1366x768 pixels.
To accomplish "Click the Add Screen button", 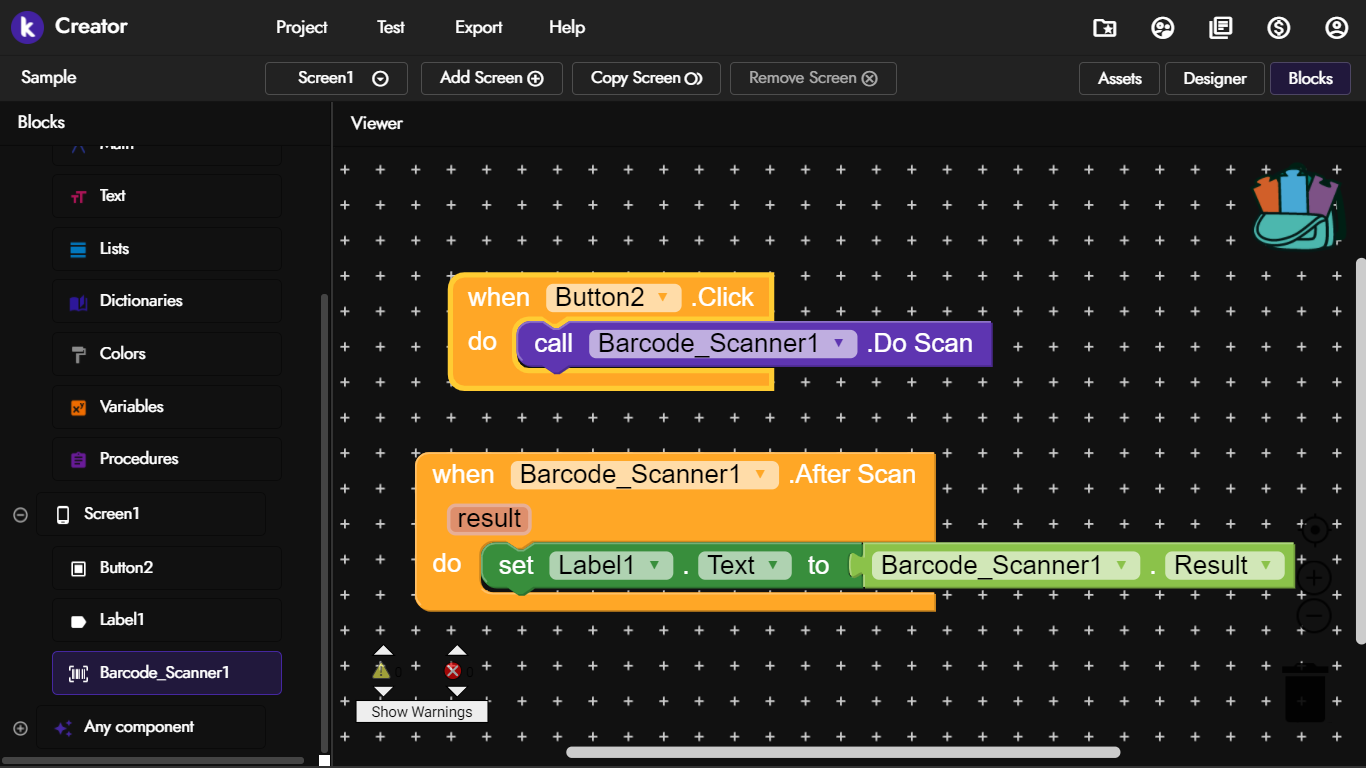I will click(x=491, y=78).
